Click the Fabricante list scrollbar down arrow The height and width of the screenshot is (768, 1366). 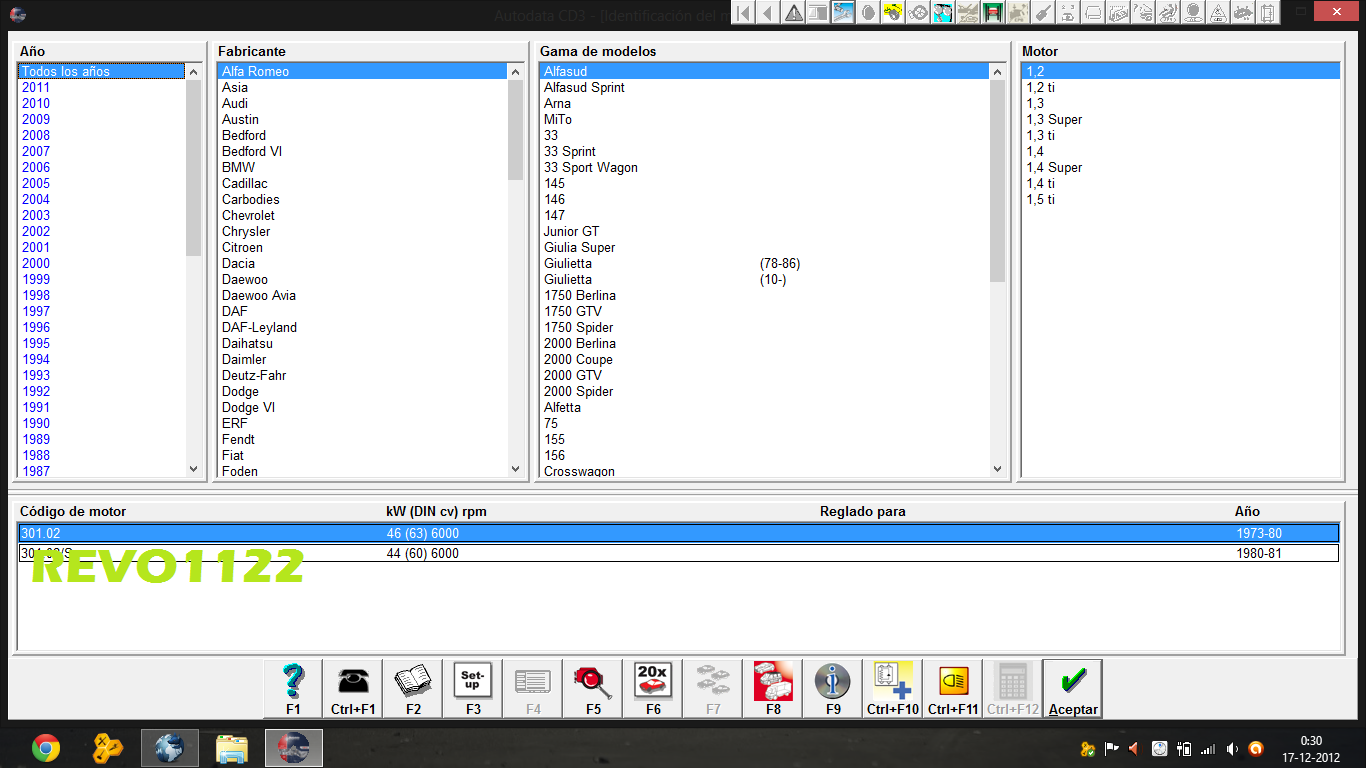[x=516, y=468]
